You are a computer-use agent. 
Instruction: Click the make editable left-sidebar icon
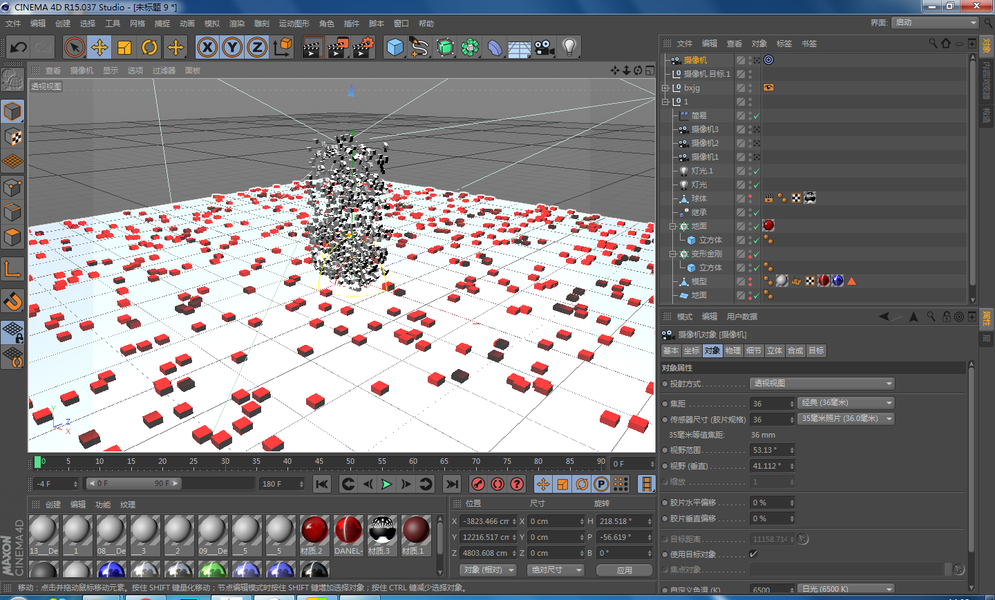13,79
